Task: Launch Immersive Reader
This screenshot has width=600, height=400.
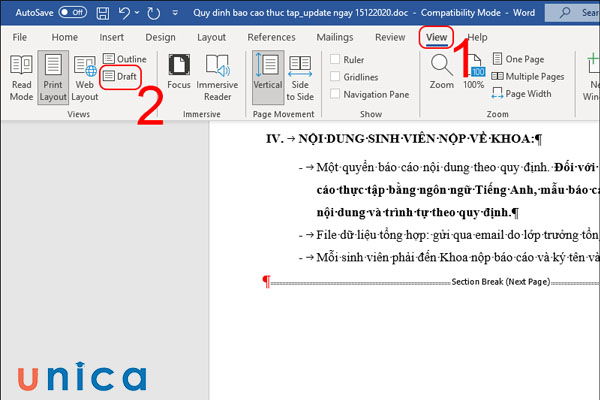Action: tap(217, 76)
